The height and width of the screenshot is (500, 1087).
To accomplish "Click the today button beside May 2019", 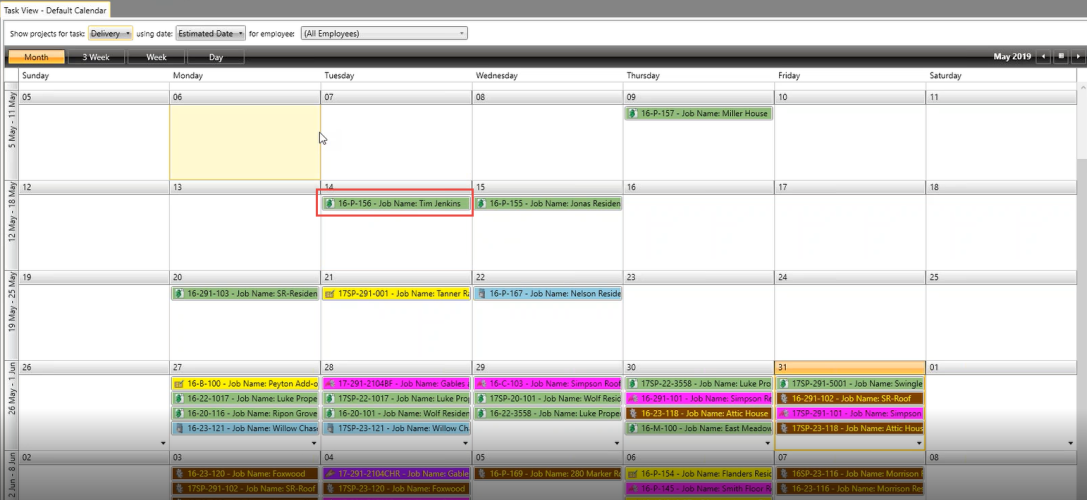I will point(1061,57).
